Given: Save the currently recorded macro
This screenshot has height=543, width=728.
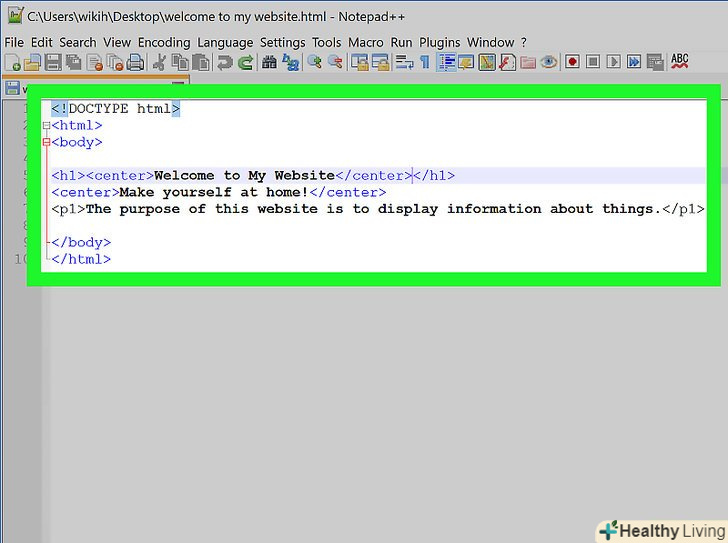Looking at the screenshot, I should pyautogui.click(x=655, y=62).
